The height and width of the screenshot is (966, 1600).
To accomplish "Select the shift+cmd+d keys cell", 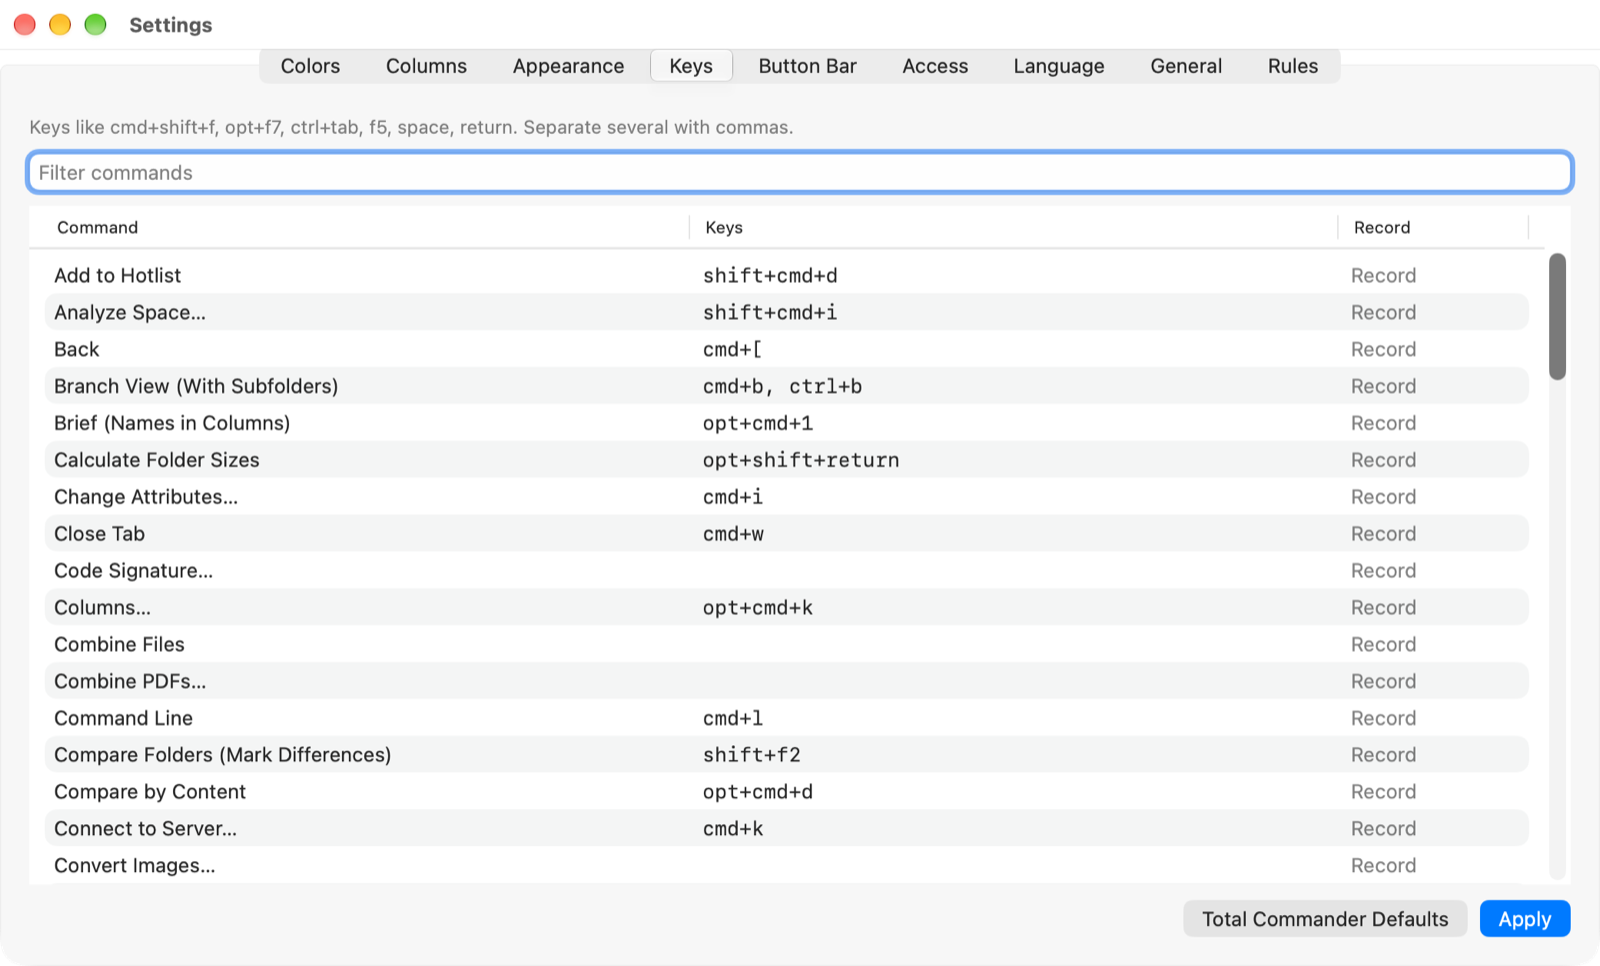I will [x=770, y=276].
